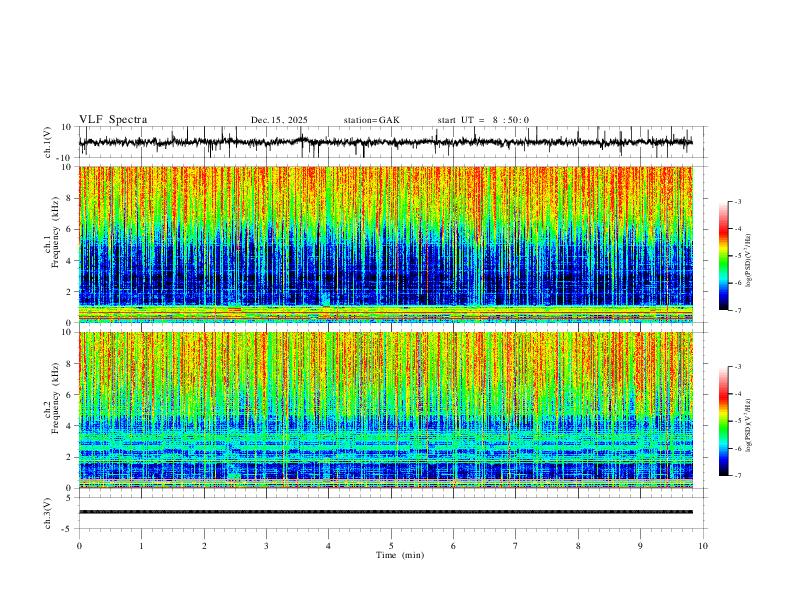Click the ch.2 spectrogram panel
The image size is (792, 612).
(x=386, y=410)
